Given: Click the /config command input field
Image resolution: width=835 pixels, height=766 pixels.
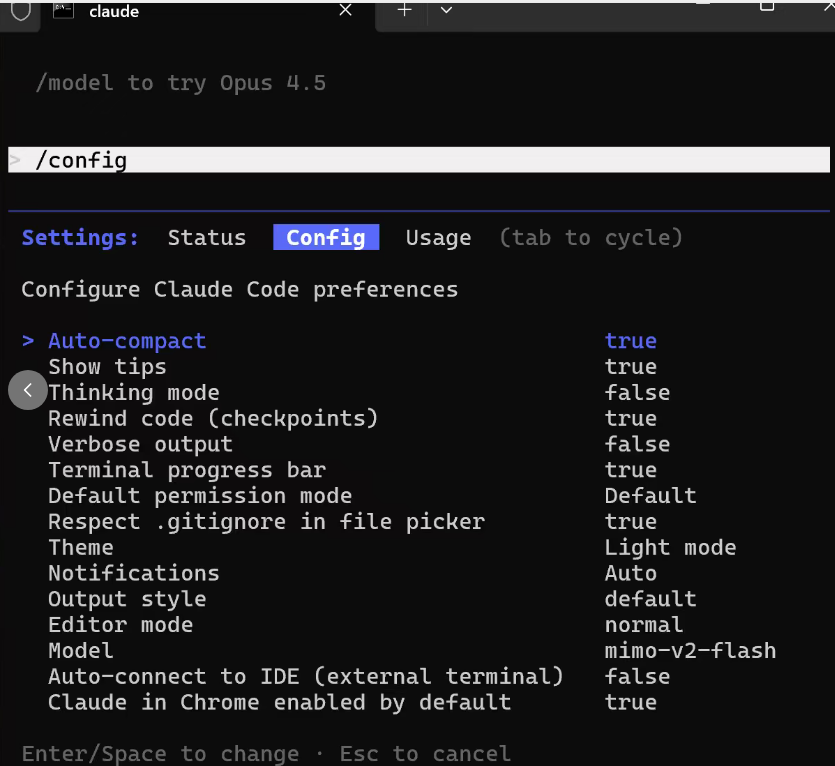Looking at the screenshot, I should pos(419,160).
